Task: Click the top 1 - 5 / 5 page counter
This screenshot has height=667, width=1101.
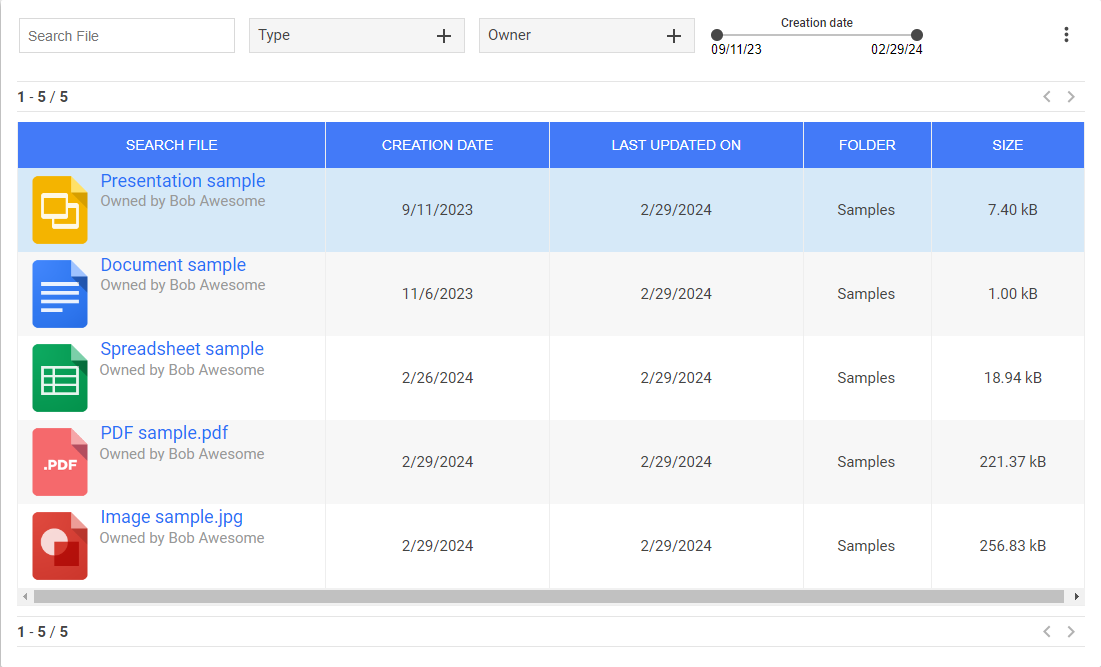Action: pyautogui.click(x=43, y=97)
